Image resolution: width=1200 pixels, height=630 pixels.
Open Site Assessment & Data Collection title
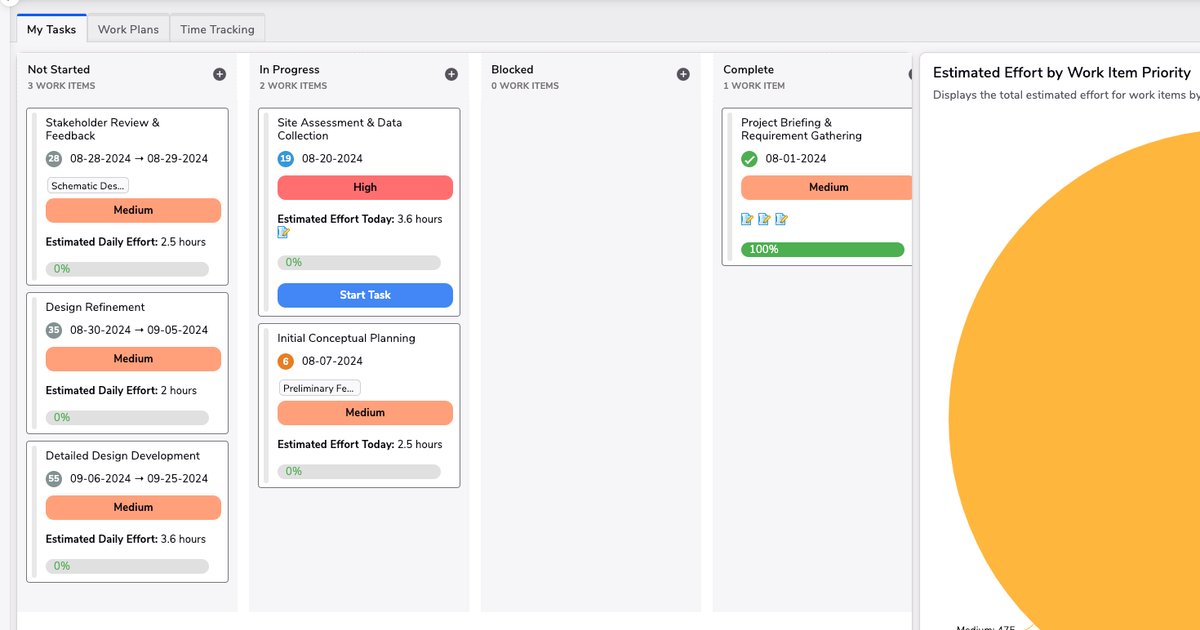pyautogui.click(x=339, y=129)
